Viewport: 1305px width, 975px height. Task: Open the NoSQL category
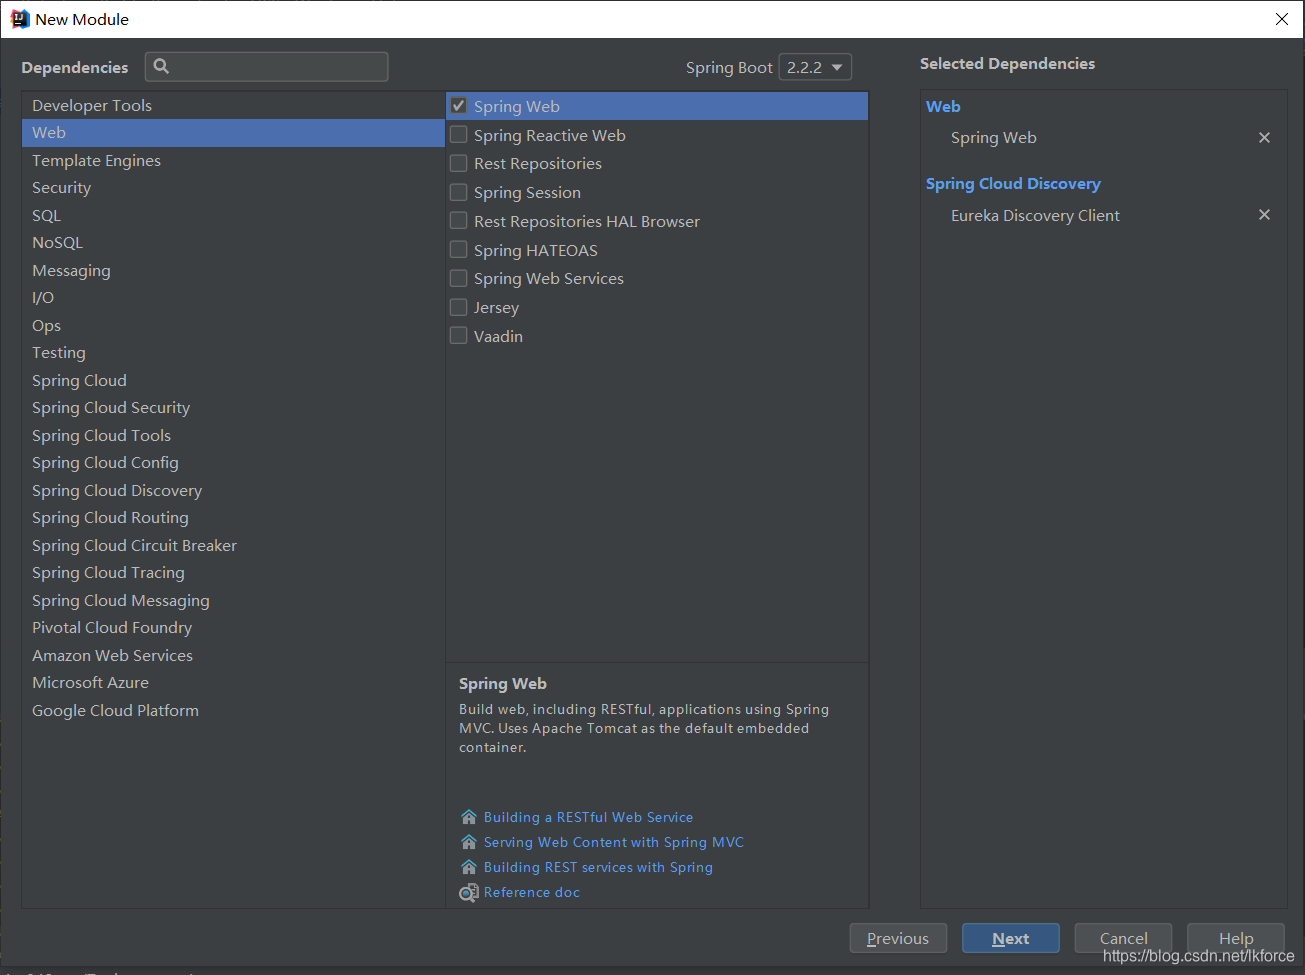233,243
